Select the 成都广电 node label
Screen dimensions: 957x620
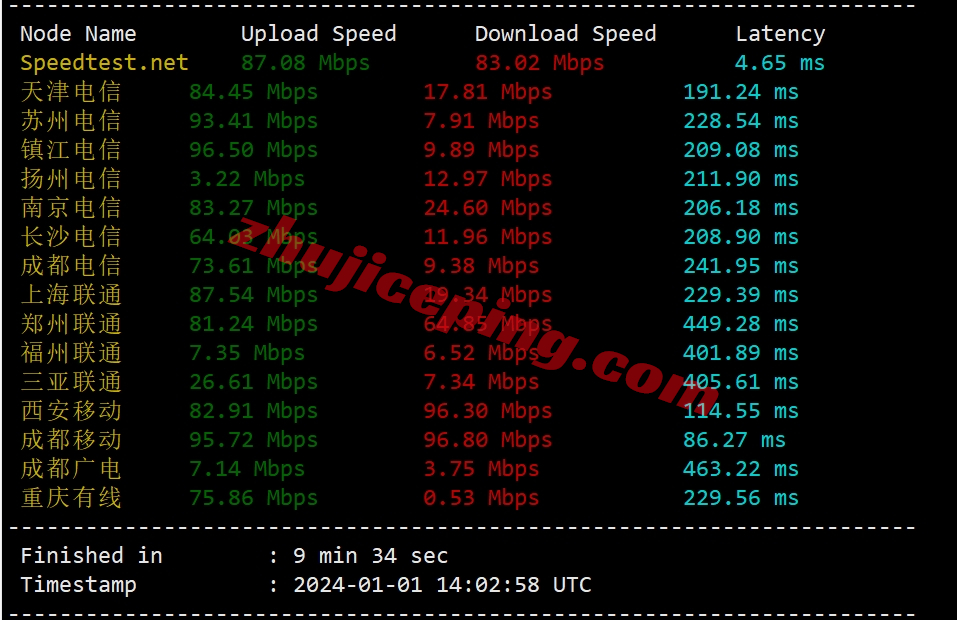pyautogui.click(x=71, y=469)
